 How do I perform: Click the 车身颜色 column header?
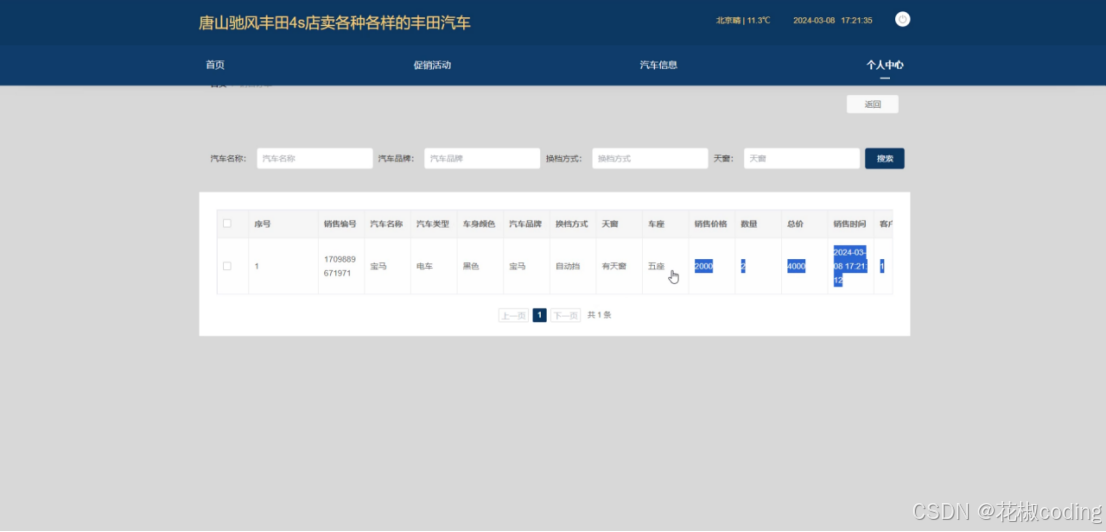tap(479, 224)
